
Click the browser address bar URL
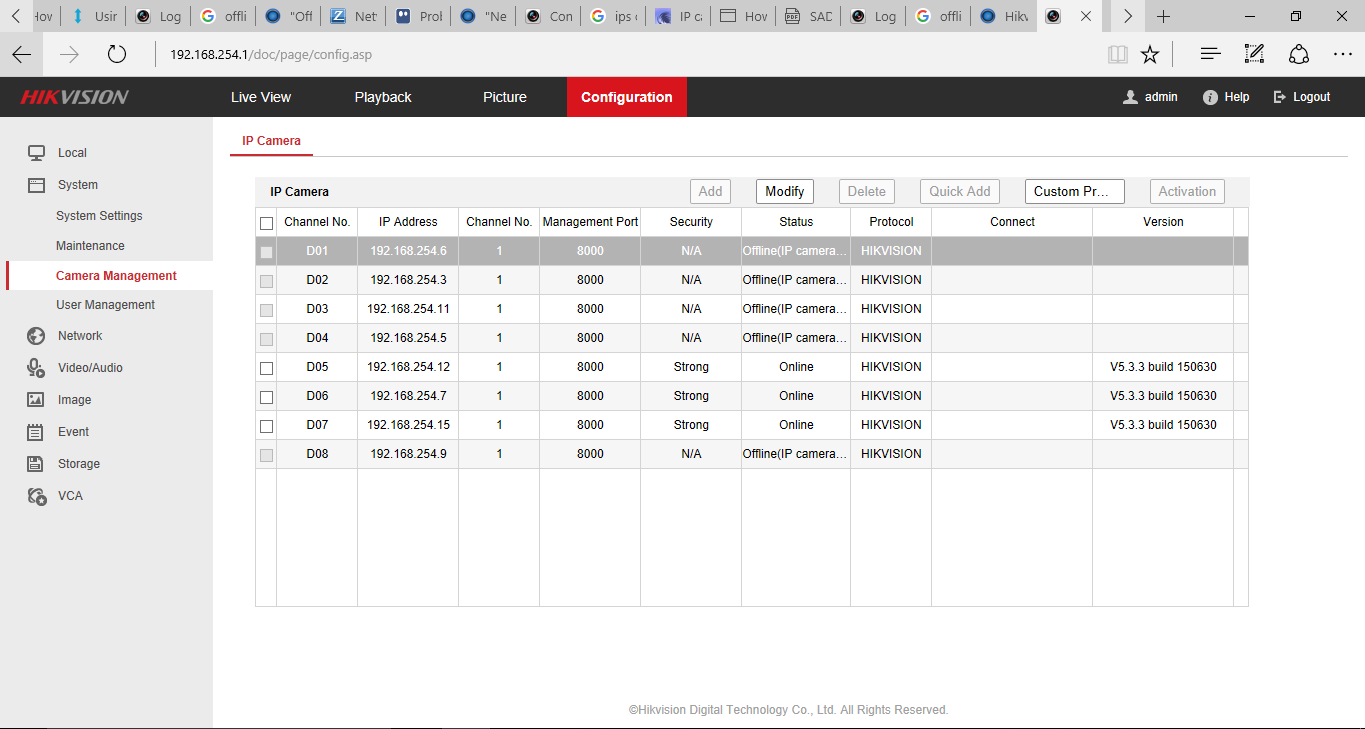(x=270, y=55)
